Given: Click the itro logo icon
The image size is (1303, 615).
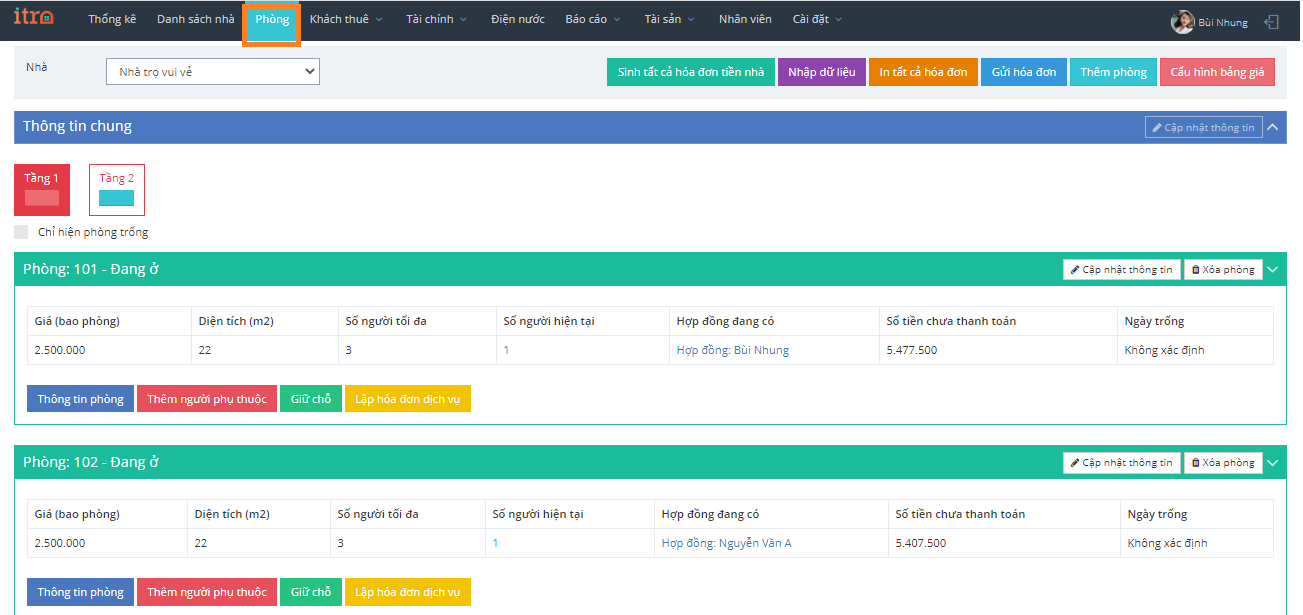Looking at the screenshot, I should coord(33,18).
